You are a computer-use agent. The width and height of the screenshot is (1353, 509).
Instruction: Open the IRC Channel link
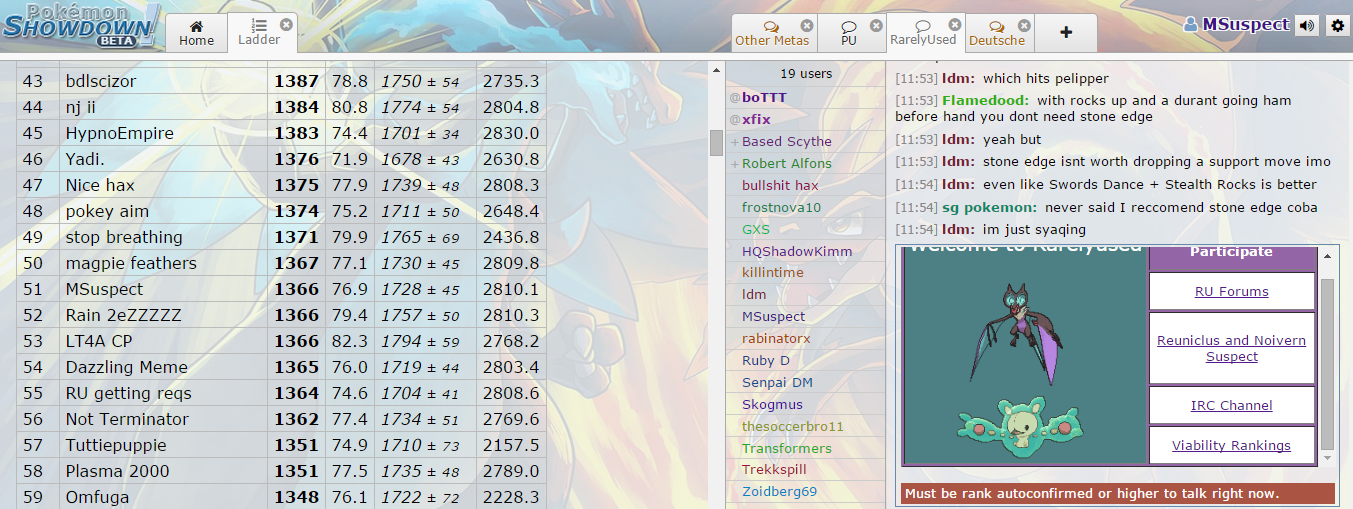[x=1231, y=406]
